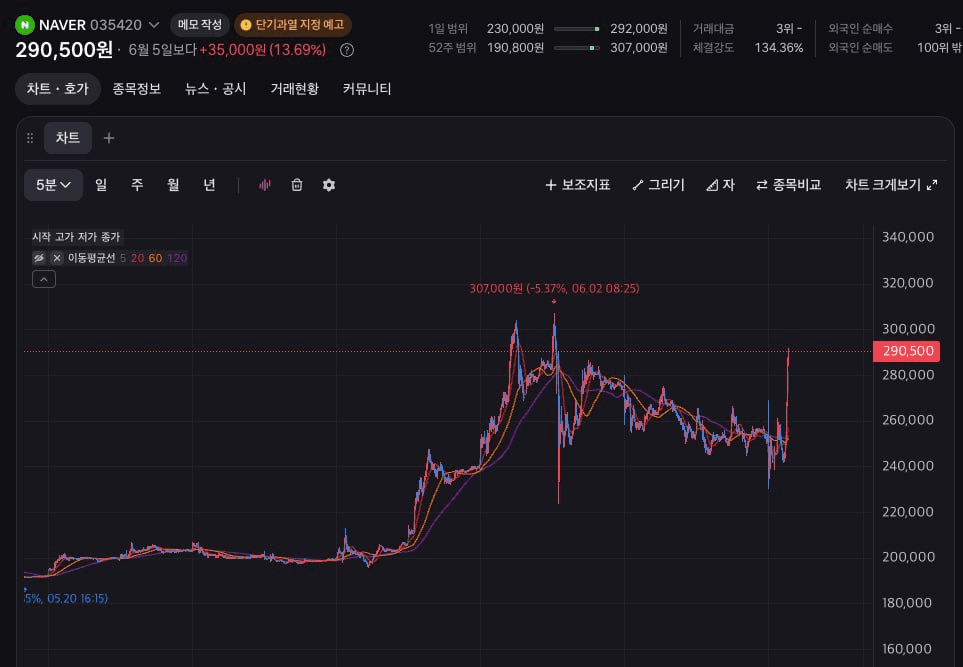This screenshot has width=963, height=667.
Task: Click the red 20-period moving average number
Action: click(x=138, y=258)
